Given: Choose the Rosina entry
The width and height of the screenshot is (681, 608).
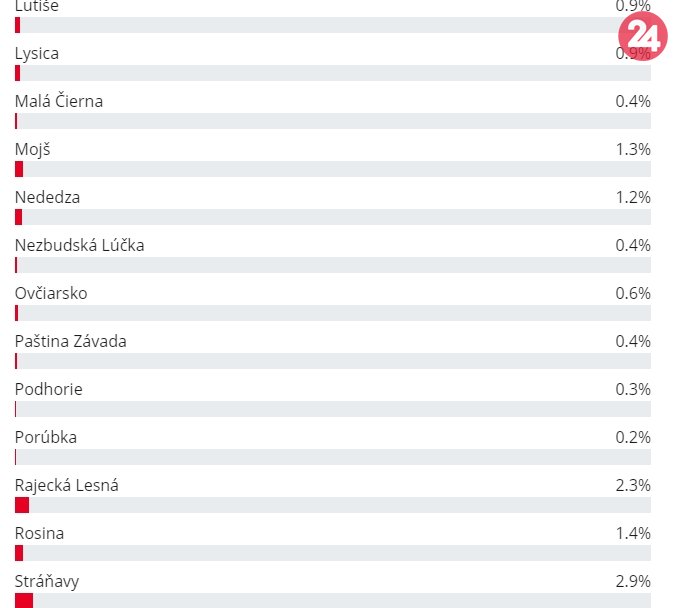Looking at the screenshot, I should pyautogui.click(x=40, y=533).
